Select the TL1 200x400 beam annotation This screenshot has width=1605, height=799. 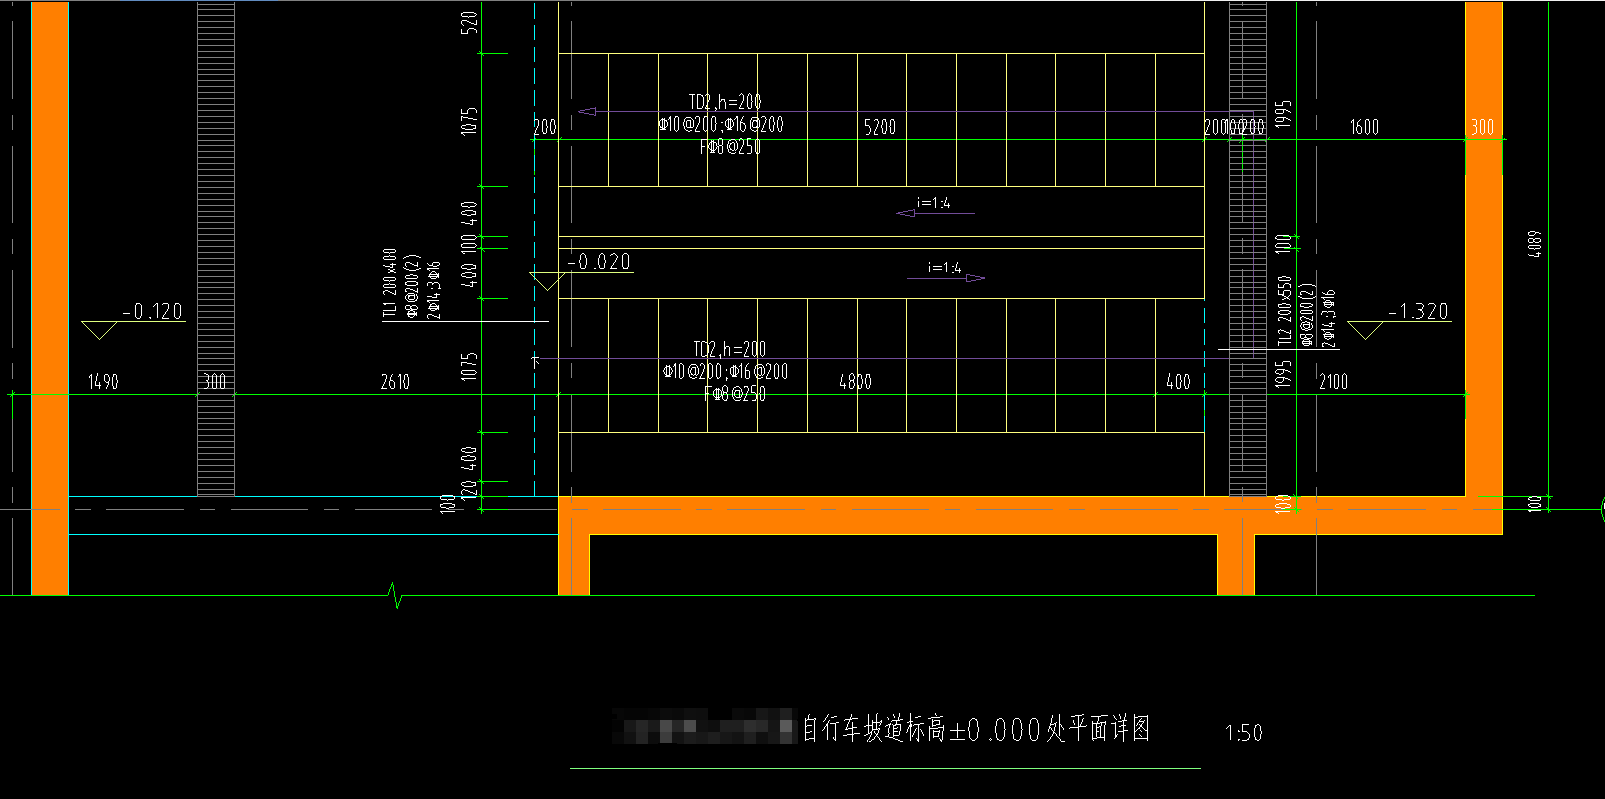(390, 284)
